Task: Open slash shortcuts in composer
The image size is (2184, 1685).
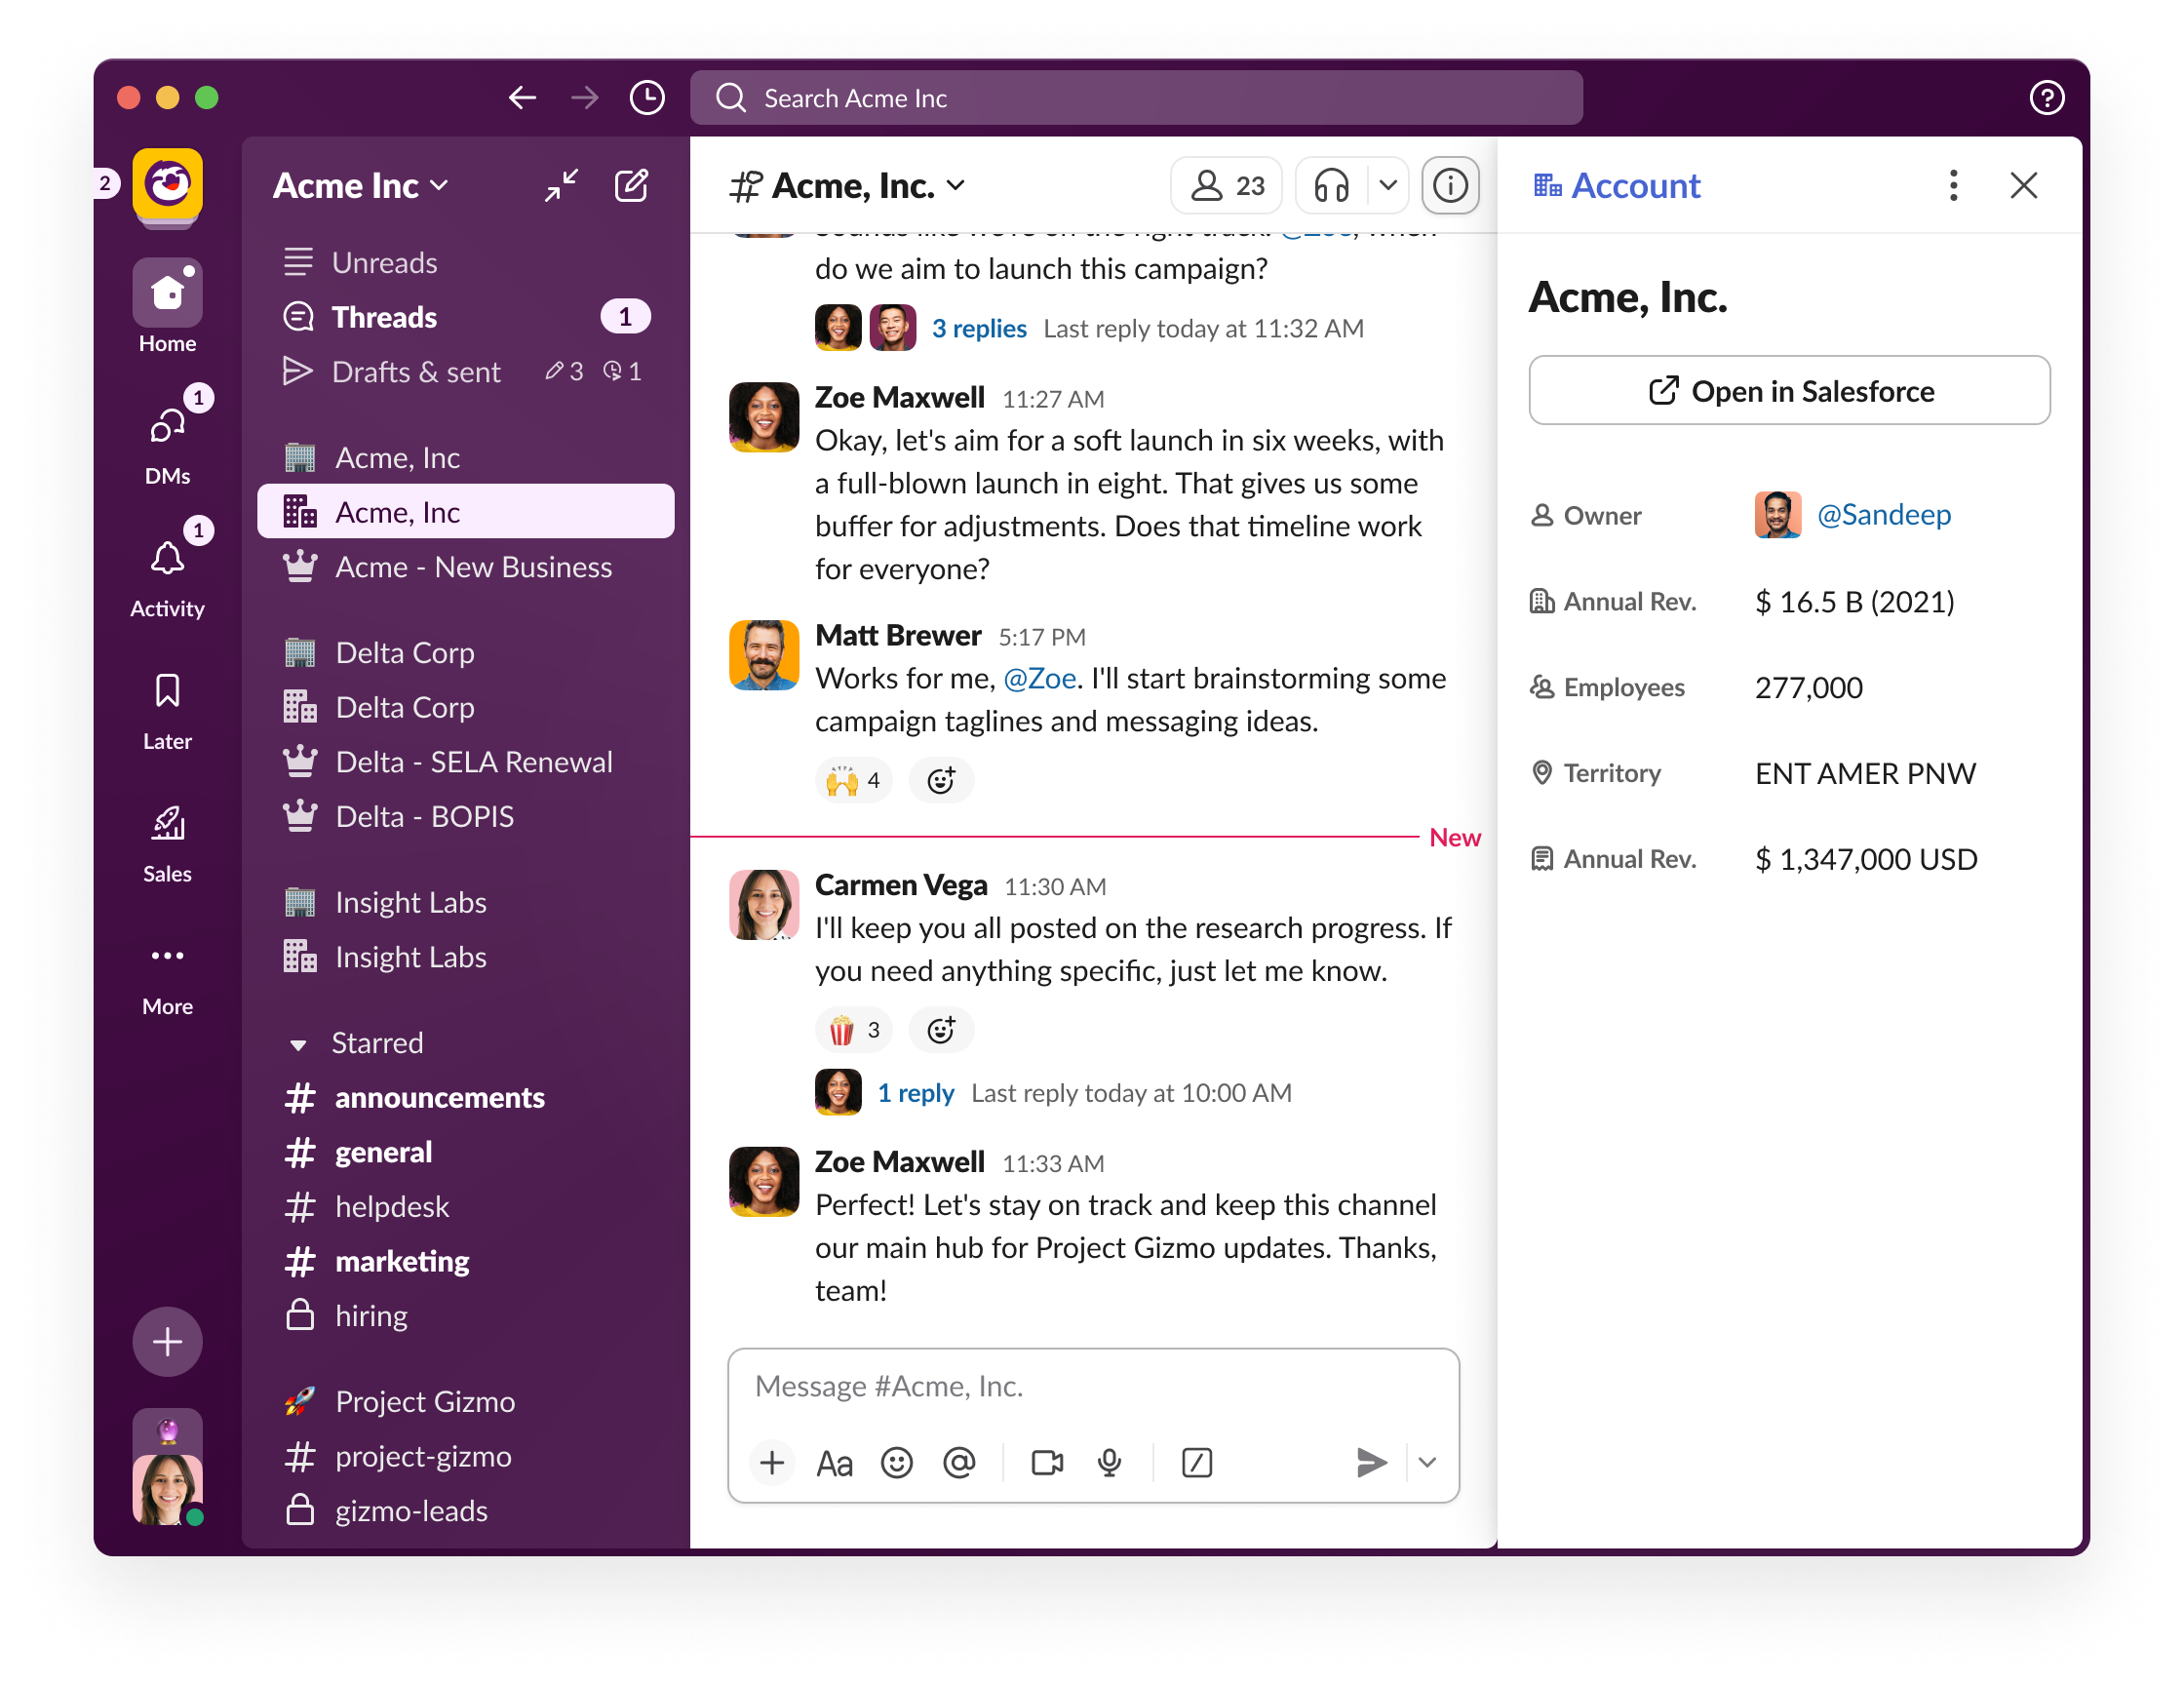Action: [x=1197, y=1463]
